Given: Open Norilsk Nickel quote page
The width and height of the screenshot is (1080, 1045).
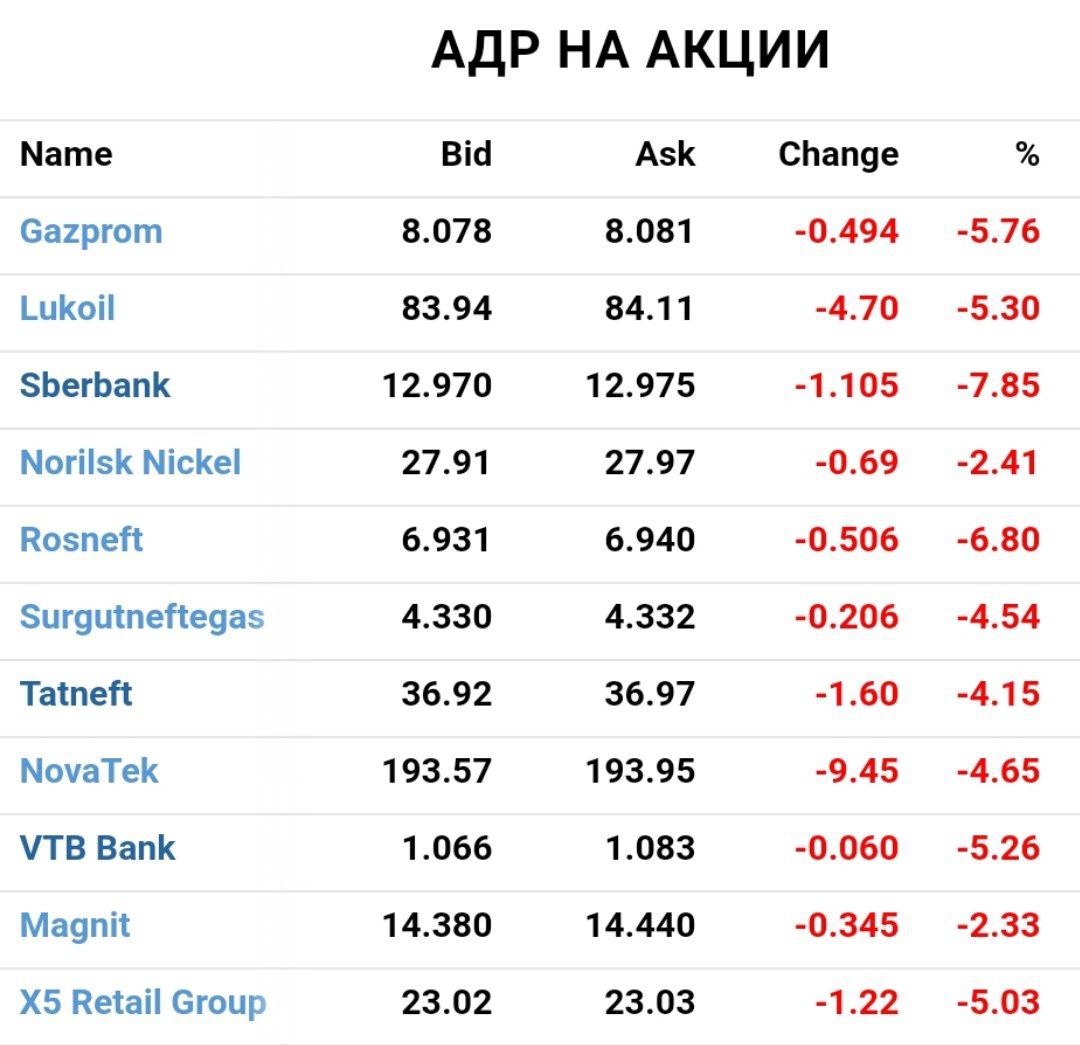Looking at the screenshot, I should coord(130,462).
